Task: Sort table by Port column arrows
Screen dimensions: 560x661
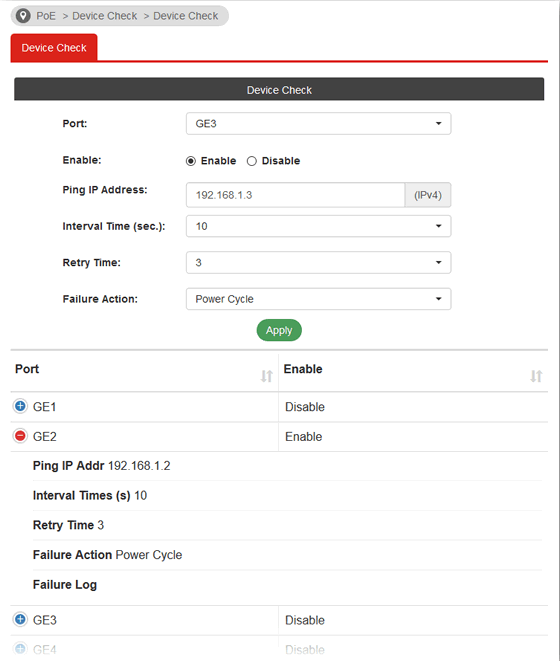Action: coord(267,376)
